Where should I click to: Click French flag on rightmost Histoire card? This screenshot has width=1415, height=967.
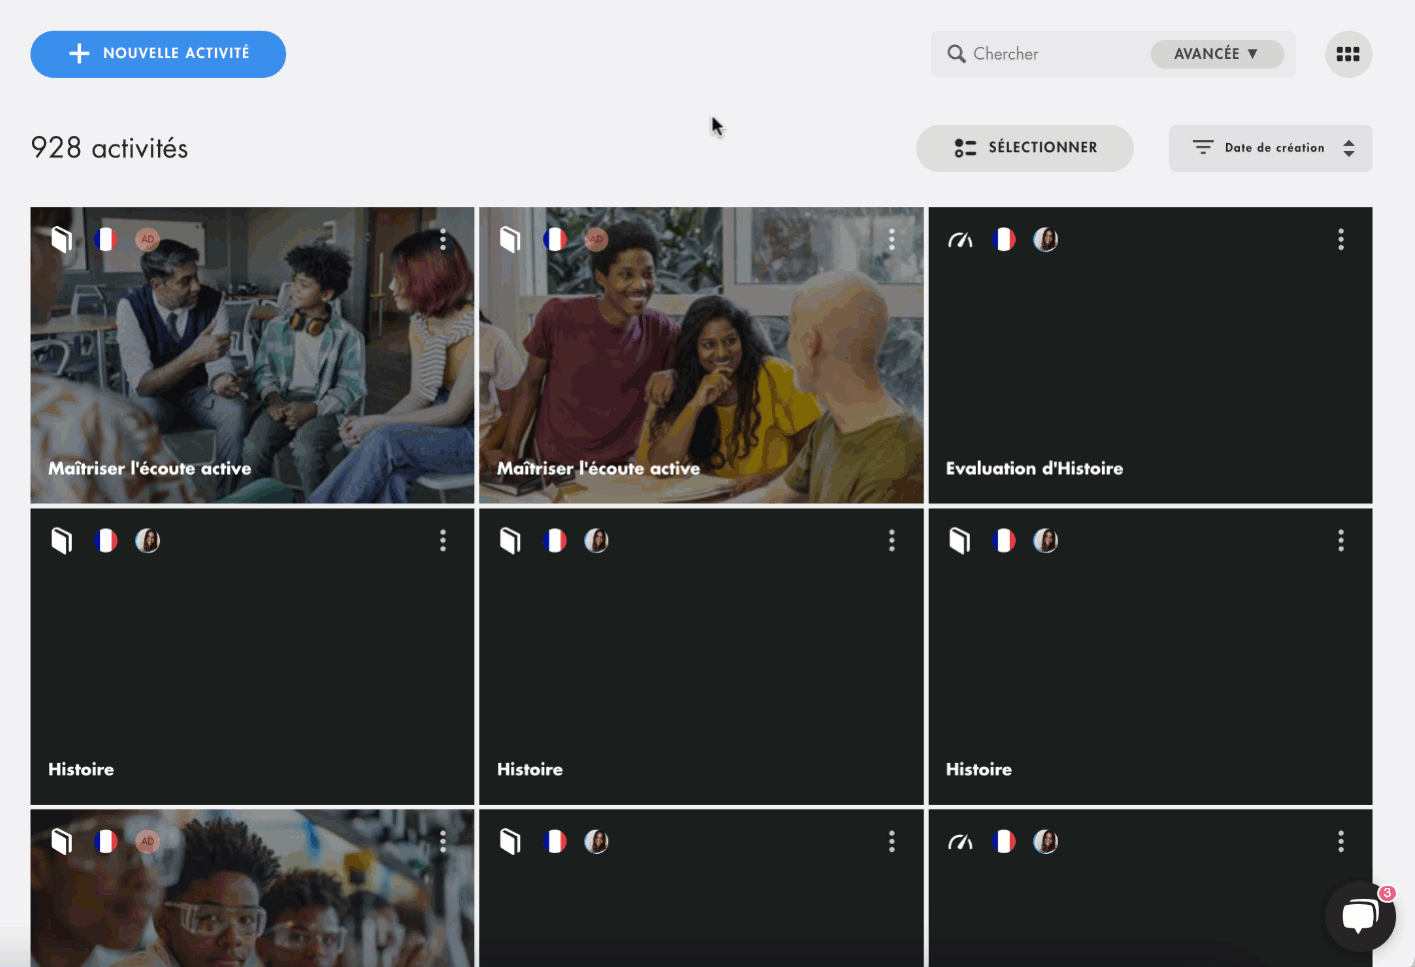(x=1004, y=541)
